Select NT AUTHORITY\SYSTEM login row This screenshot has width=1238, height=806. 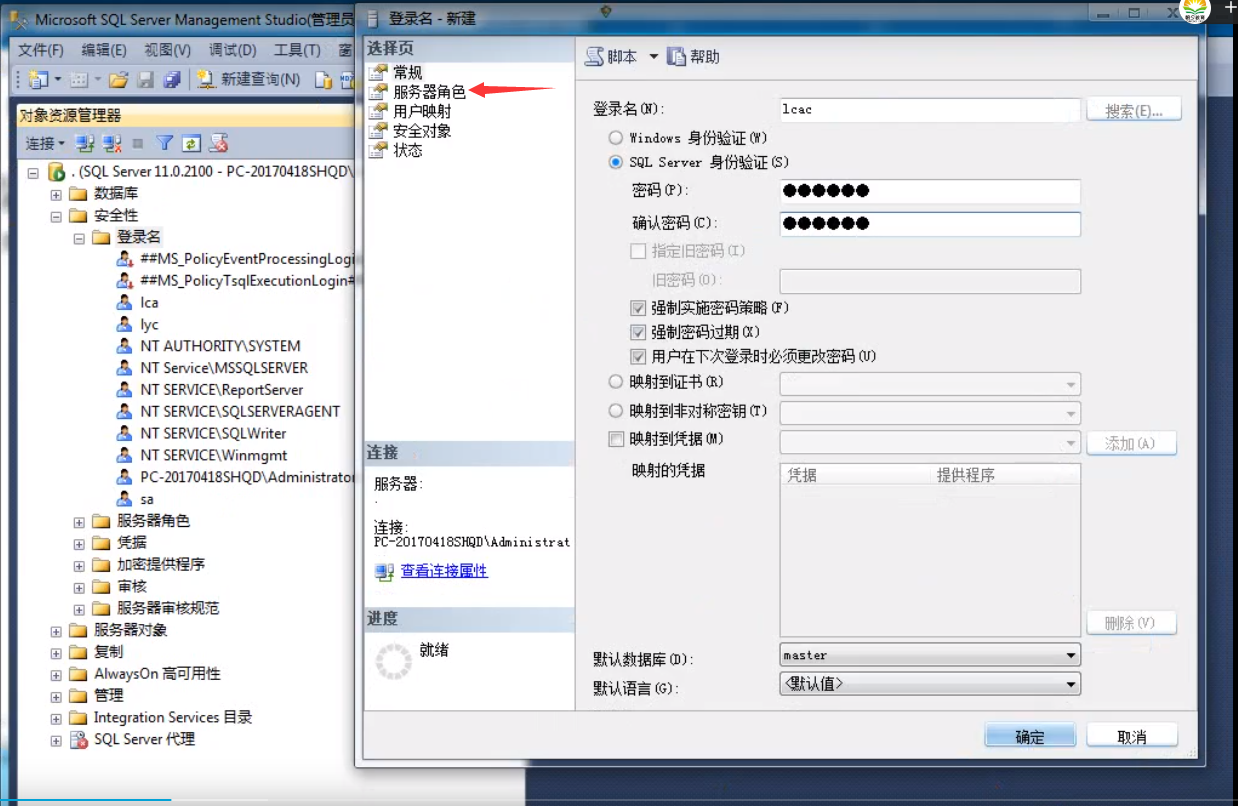220,346
